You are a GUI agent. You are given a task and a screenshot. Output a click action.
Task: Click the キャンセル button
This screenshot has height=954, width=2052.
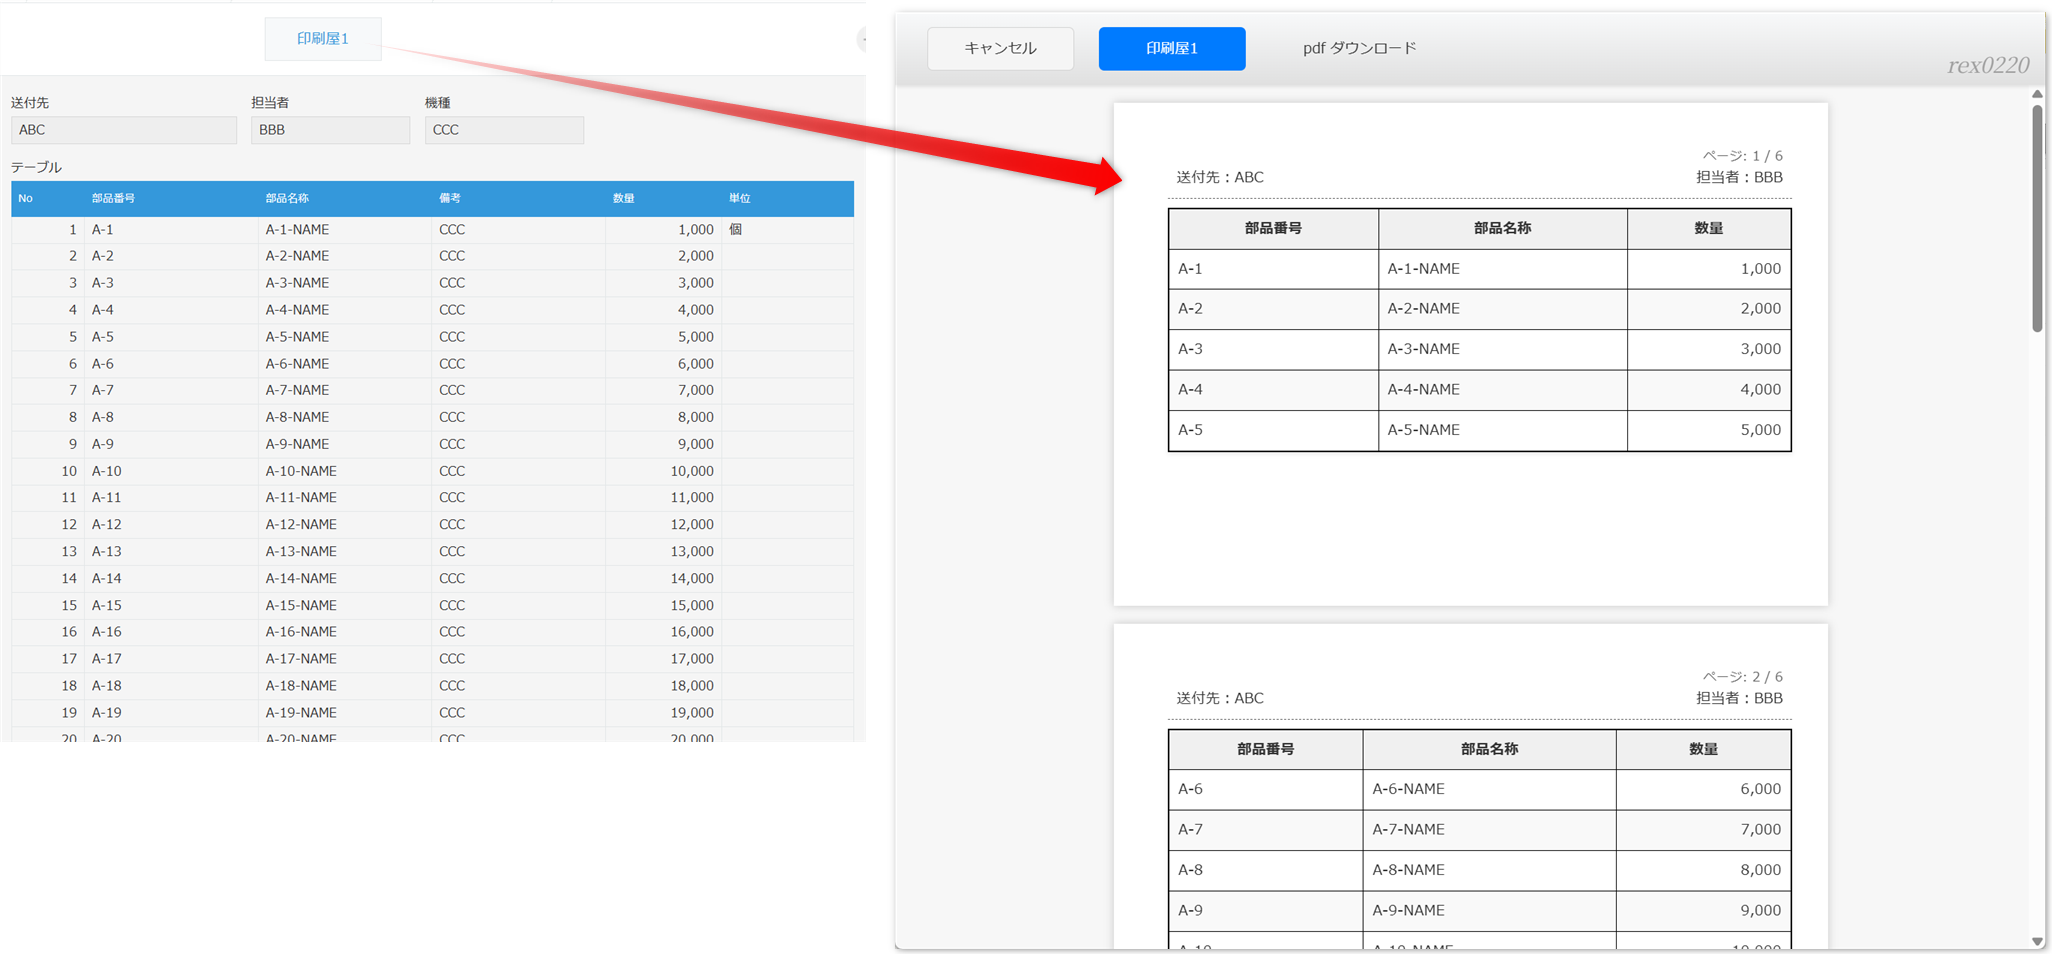click(x=1000, y=48)
